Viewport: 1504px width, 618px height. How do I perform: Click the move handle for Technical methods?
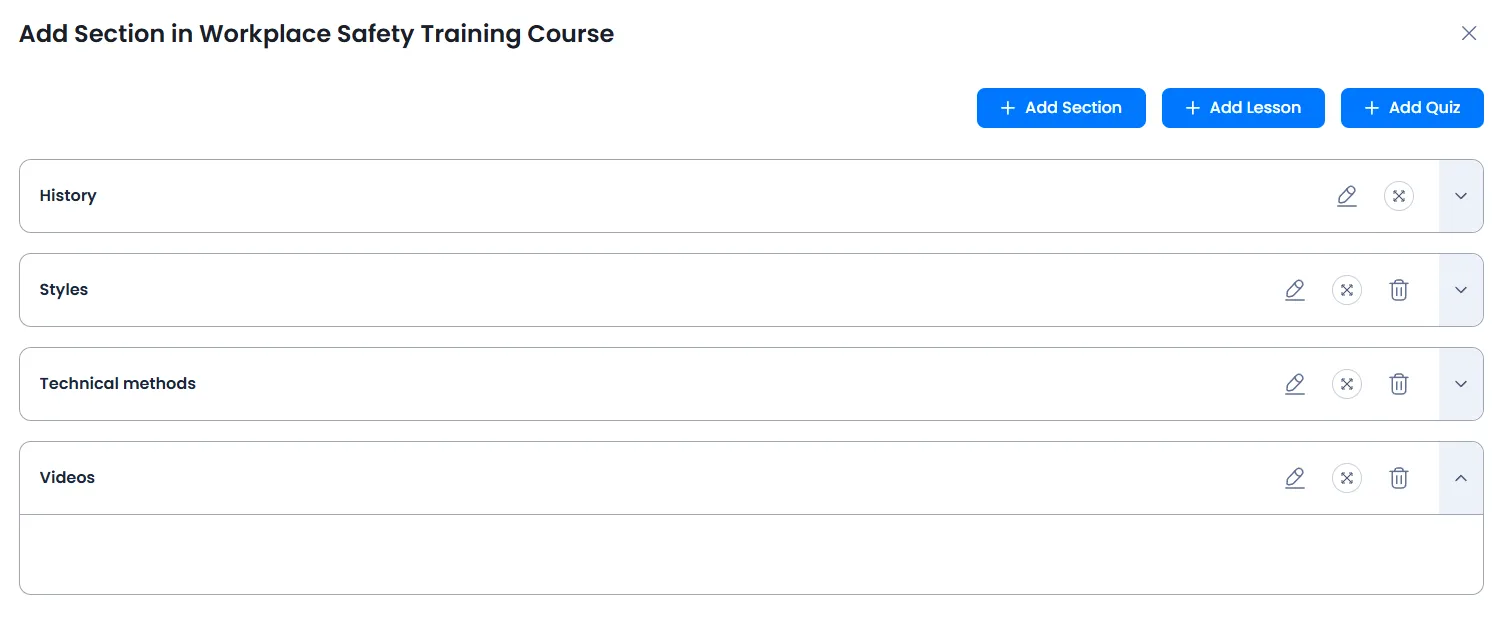(x=1346, y=384)
